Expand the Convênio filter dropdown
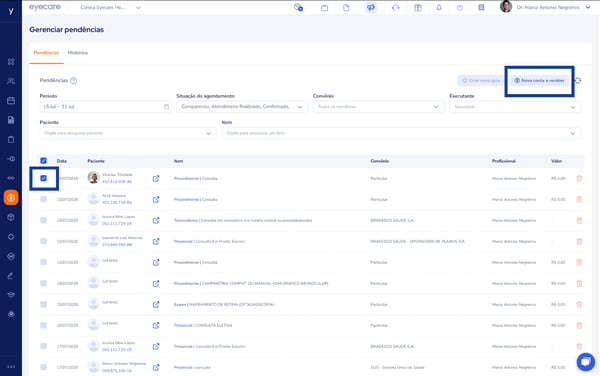This screenshot has width=600, height=376. pos(378,107)
